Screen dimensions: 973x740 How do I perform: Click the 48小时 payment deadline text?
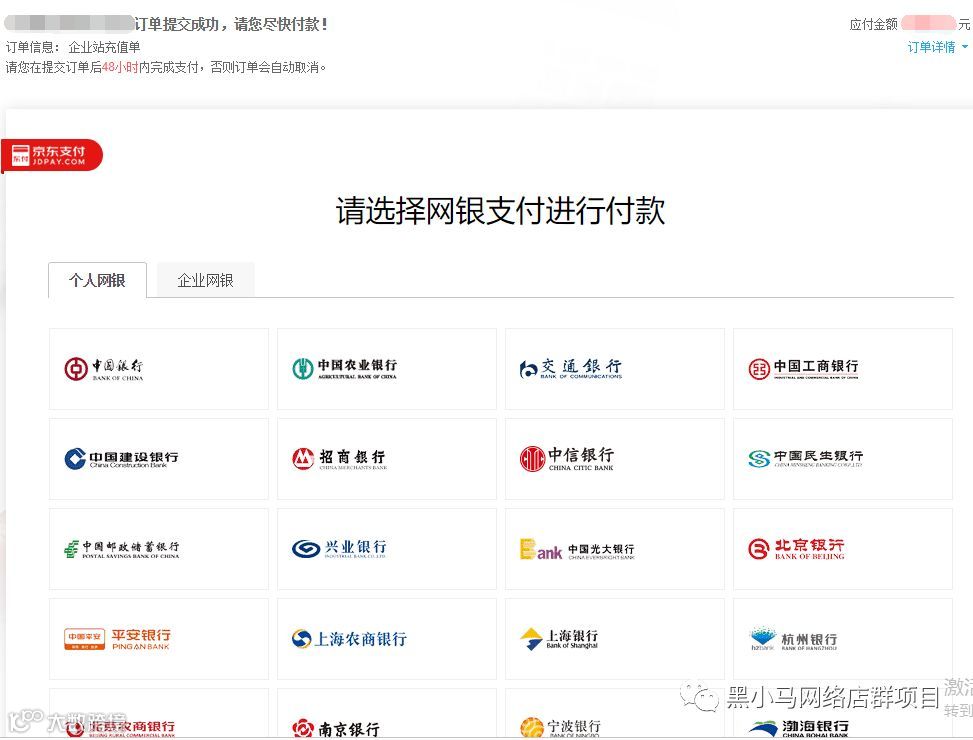[120, 67]
